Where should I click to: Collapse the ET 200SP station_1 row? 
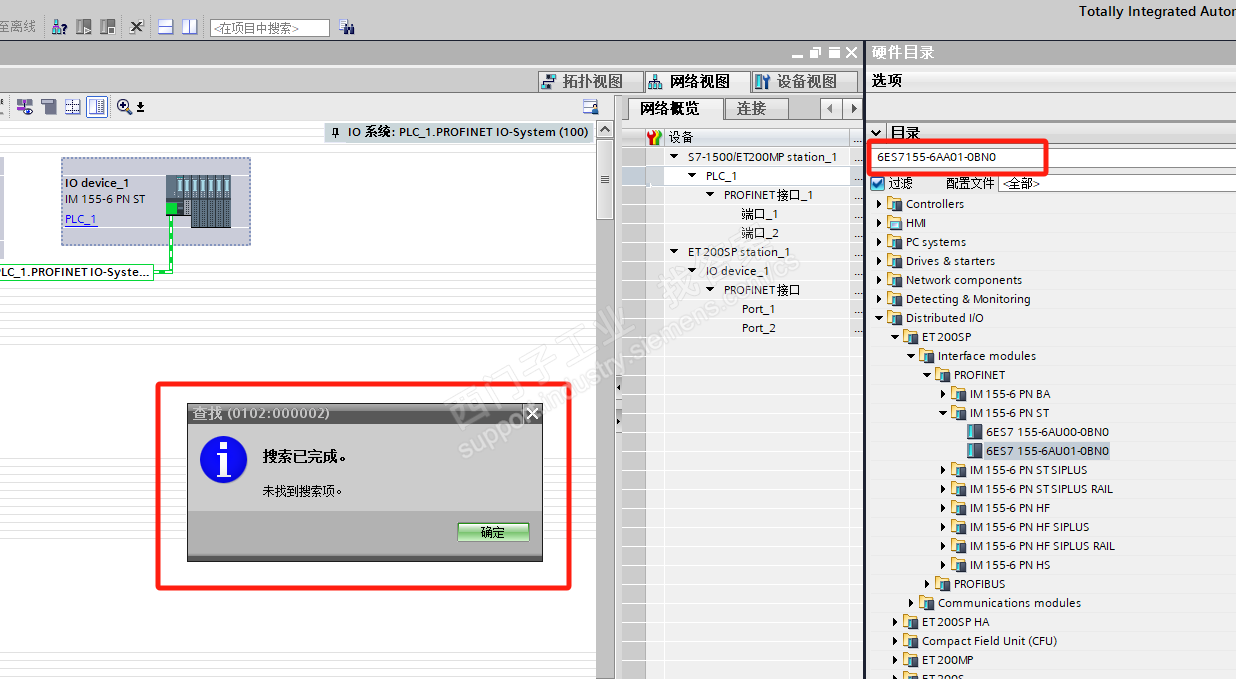pyautogui.click(x=676, y=252)
